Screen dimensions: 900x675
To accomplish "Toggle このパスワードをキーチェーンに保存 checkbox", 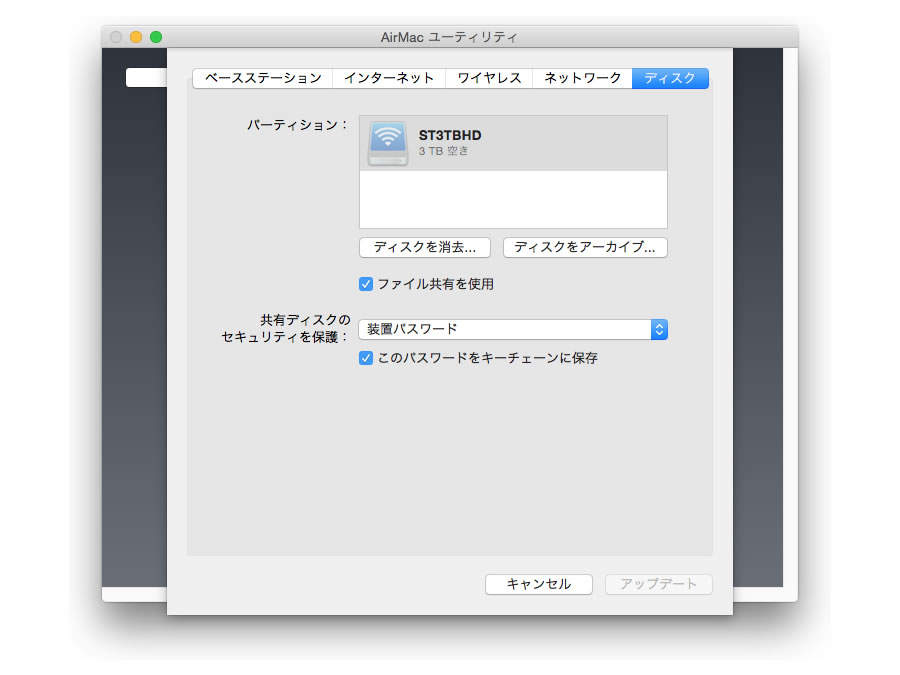I will click(366, 358).
